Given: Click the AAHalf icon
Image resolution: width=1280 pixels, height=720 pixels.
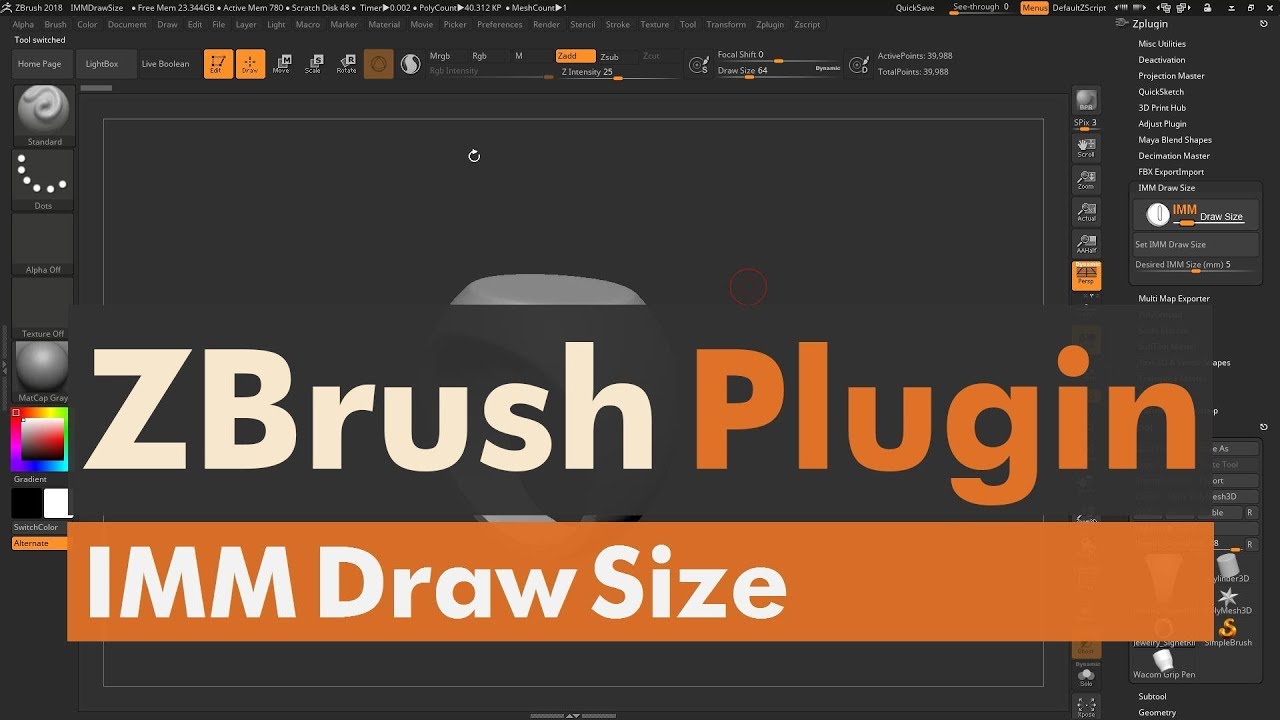Looking at the screenshot, I should 1086,244.
